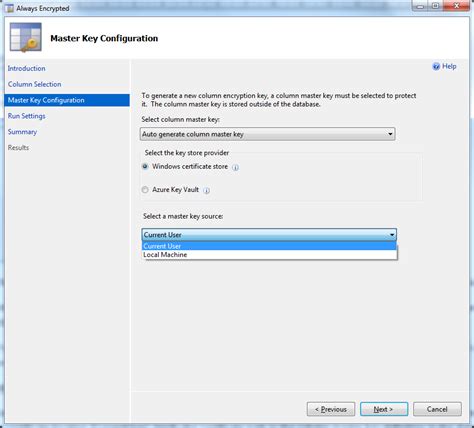Screen dimensions: 474x428
Task: Go to Summary page
Action: click(22, 132)
